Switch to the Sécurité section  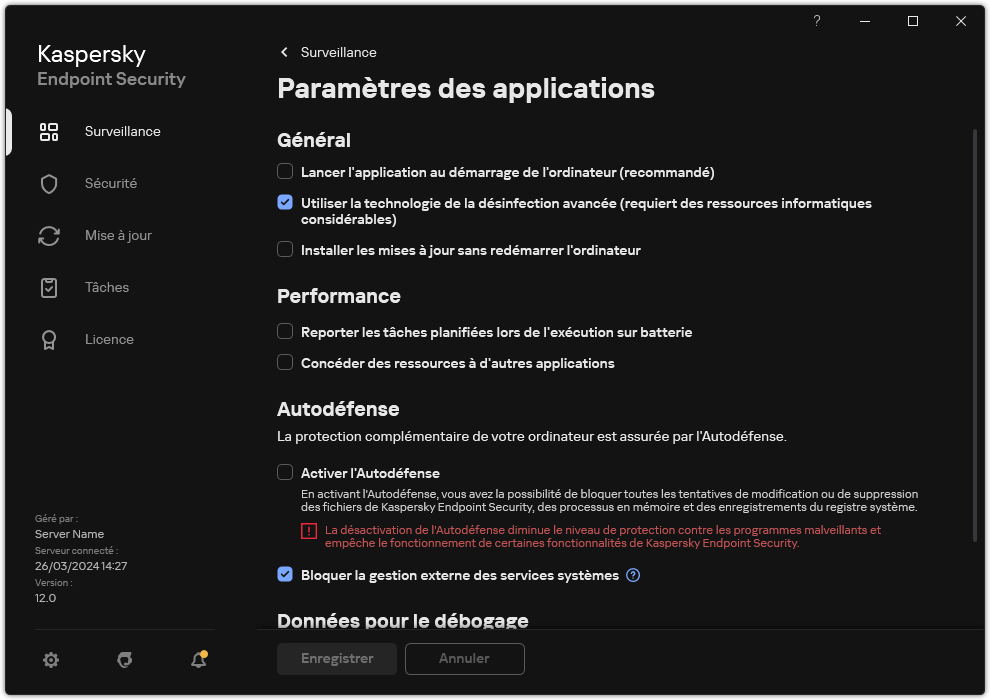click(x=110, y=183)
